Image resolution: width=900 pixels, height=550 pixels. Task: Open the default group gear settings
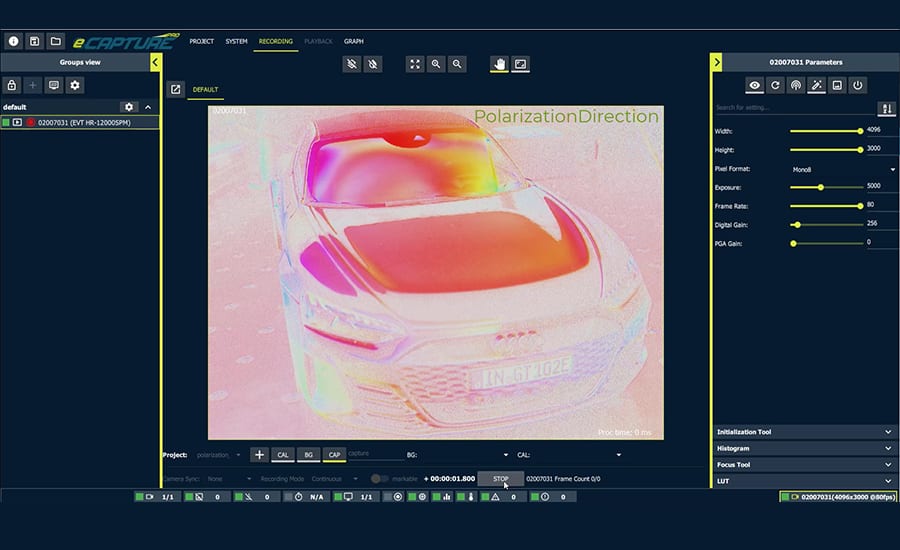click(x=129, y=107)
